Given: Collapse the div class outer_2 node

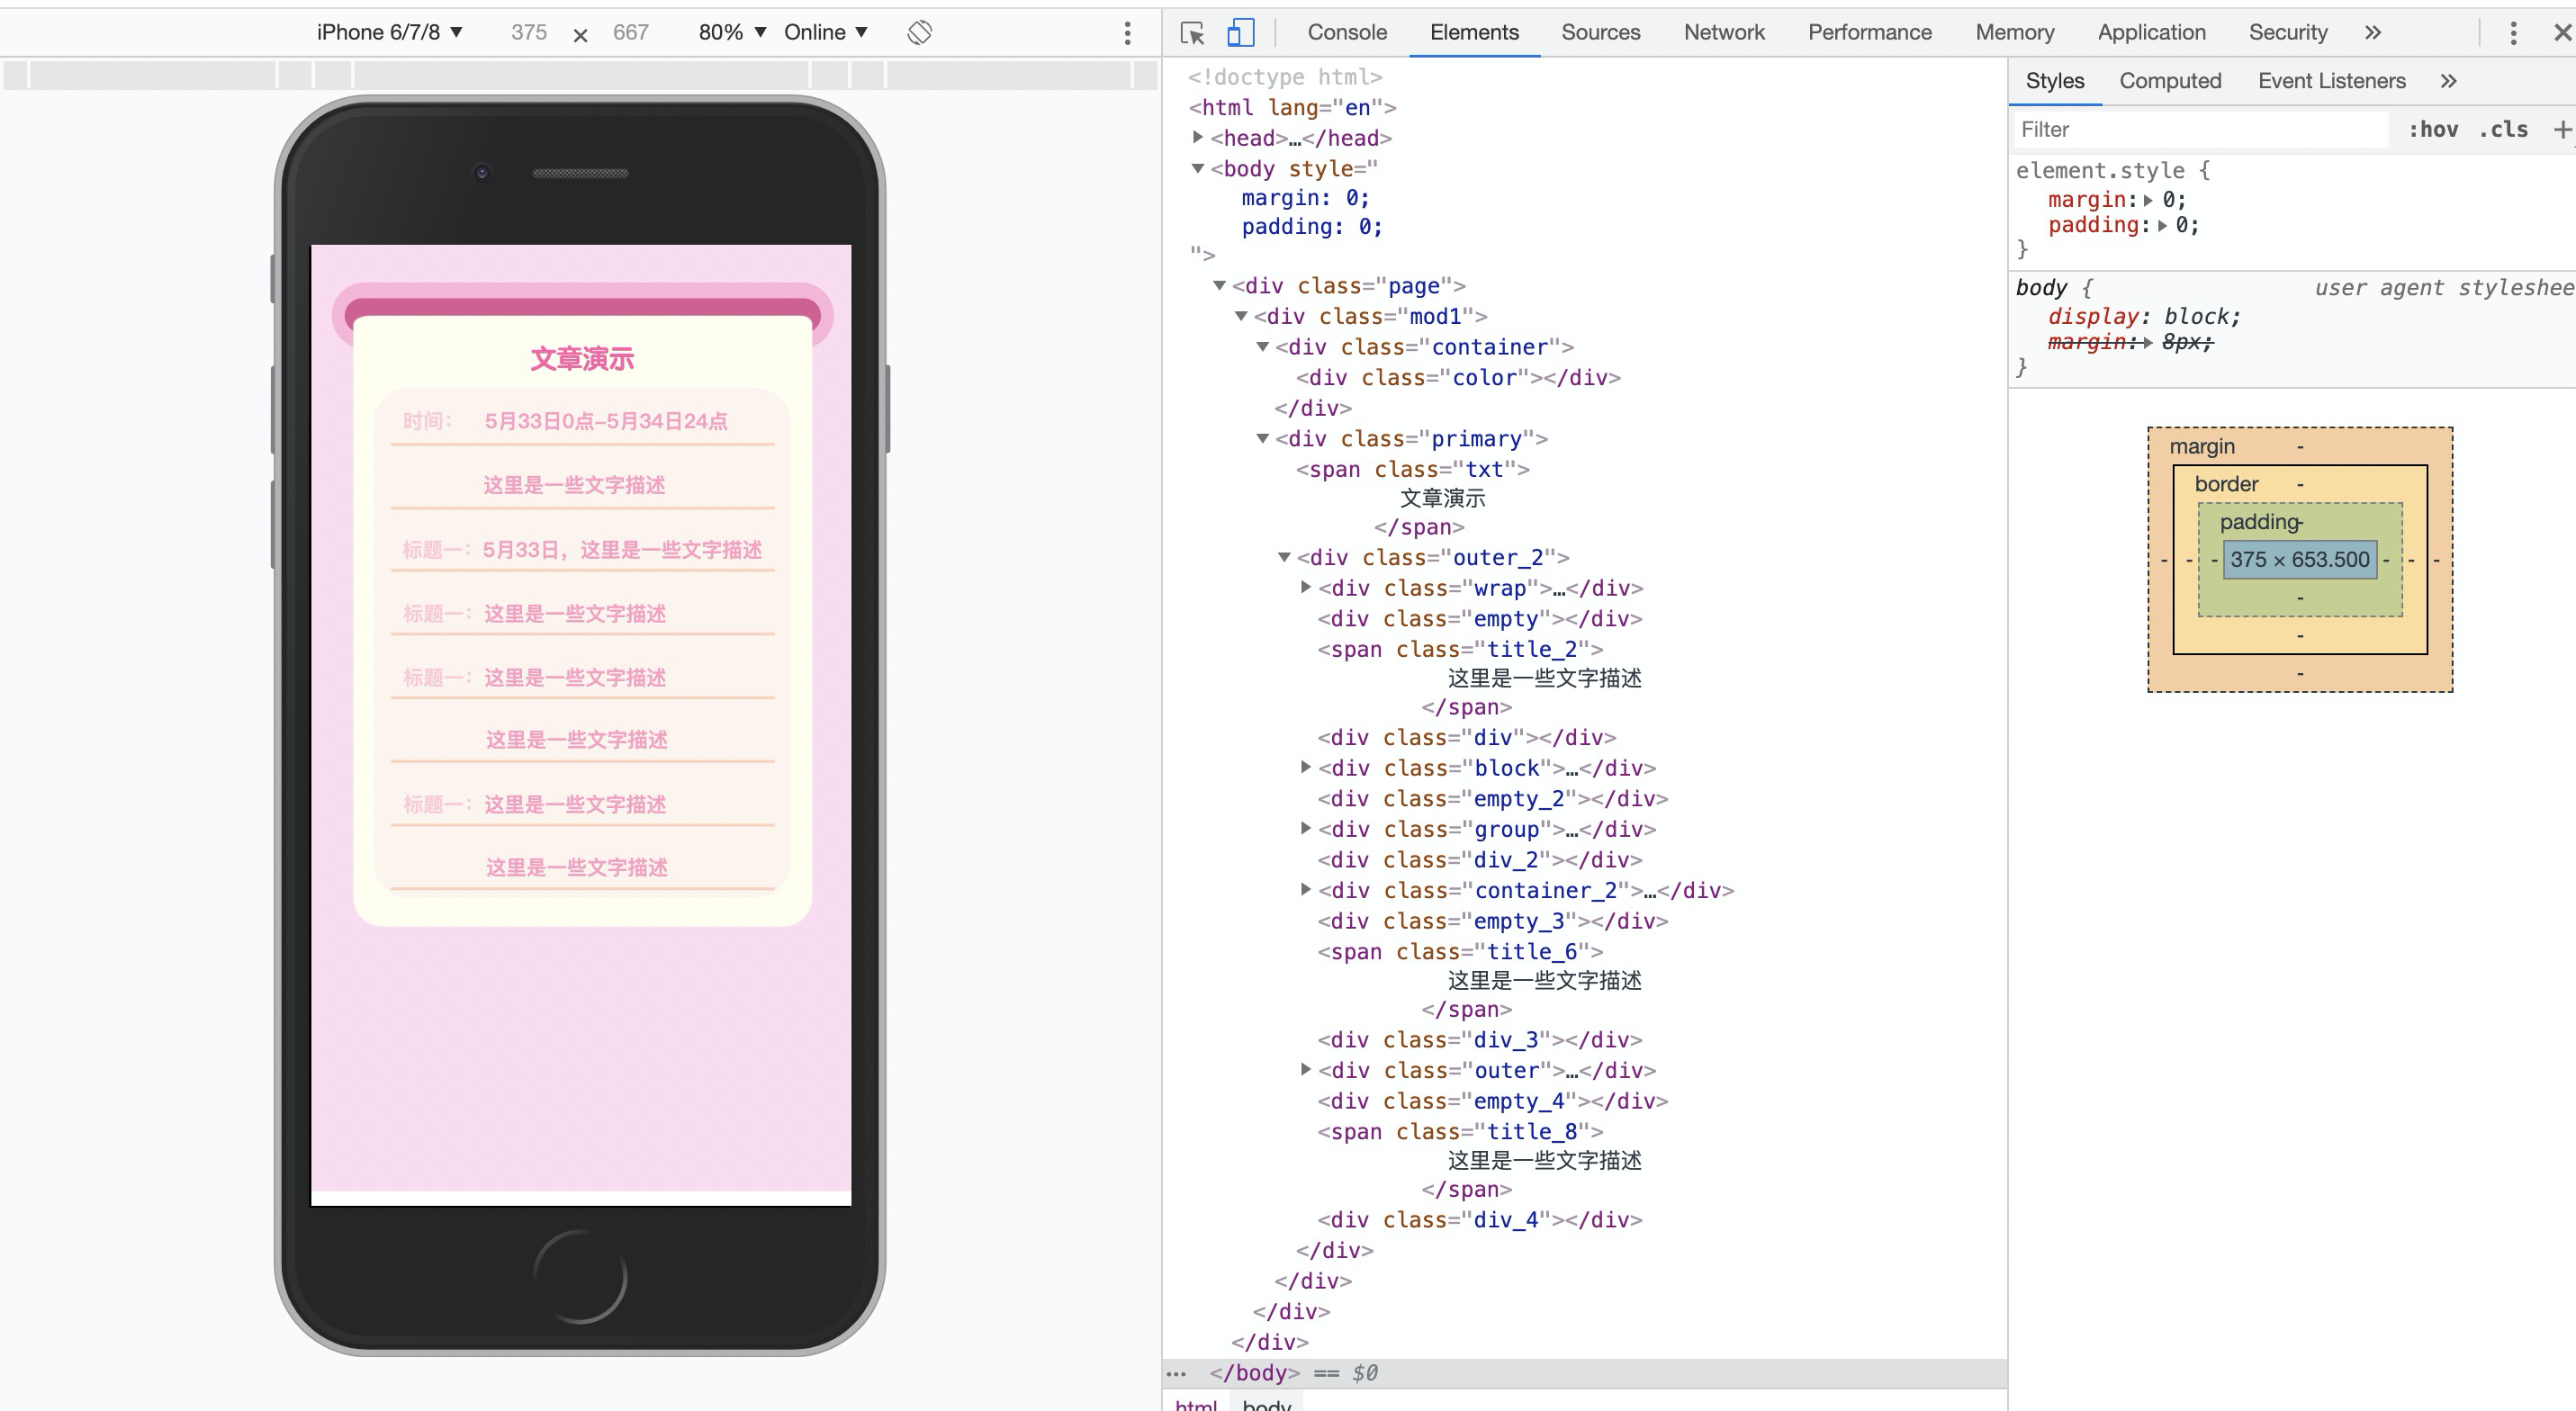Looking at the screenshot, I should coord(1285,557).
